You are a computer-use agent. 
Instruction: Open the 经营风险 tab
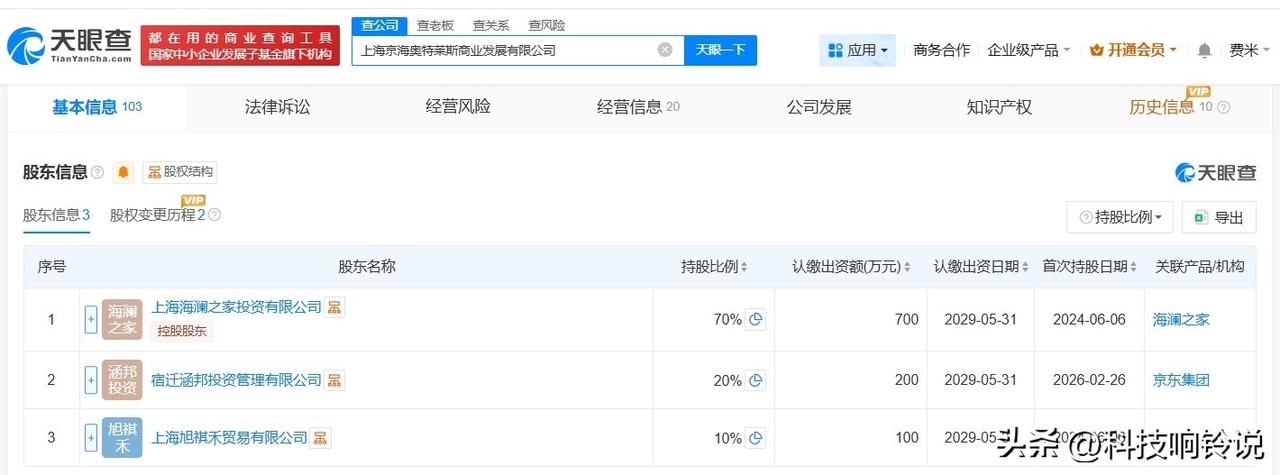click(458, 107)
